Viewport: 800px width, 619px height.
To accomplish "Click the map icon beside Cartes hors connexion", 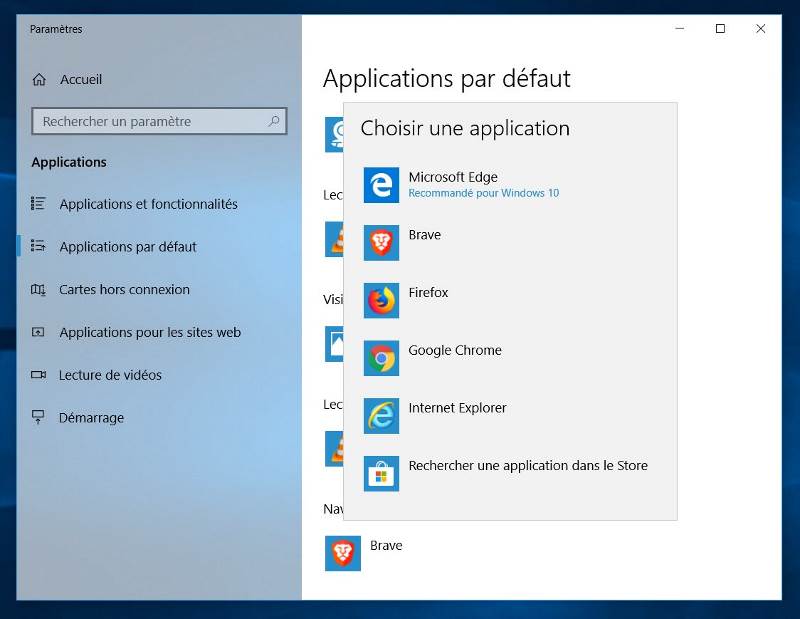I will tap(38, 289).
